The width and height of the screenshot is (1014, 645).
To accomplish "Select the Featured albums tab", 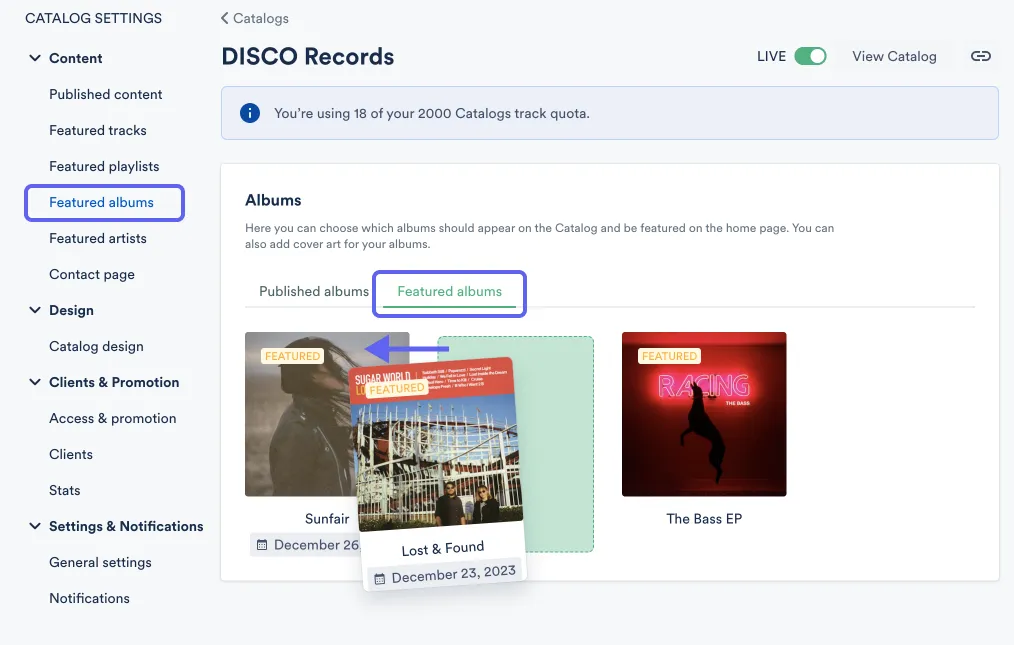I will (448, 291).
